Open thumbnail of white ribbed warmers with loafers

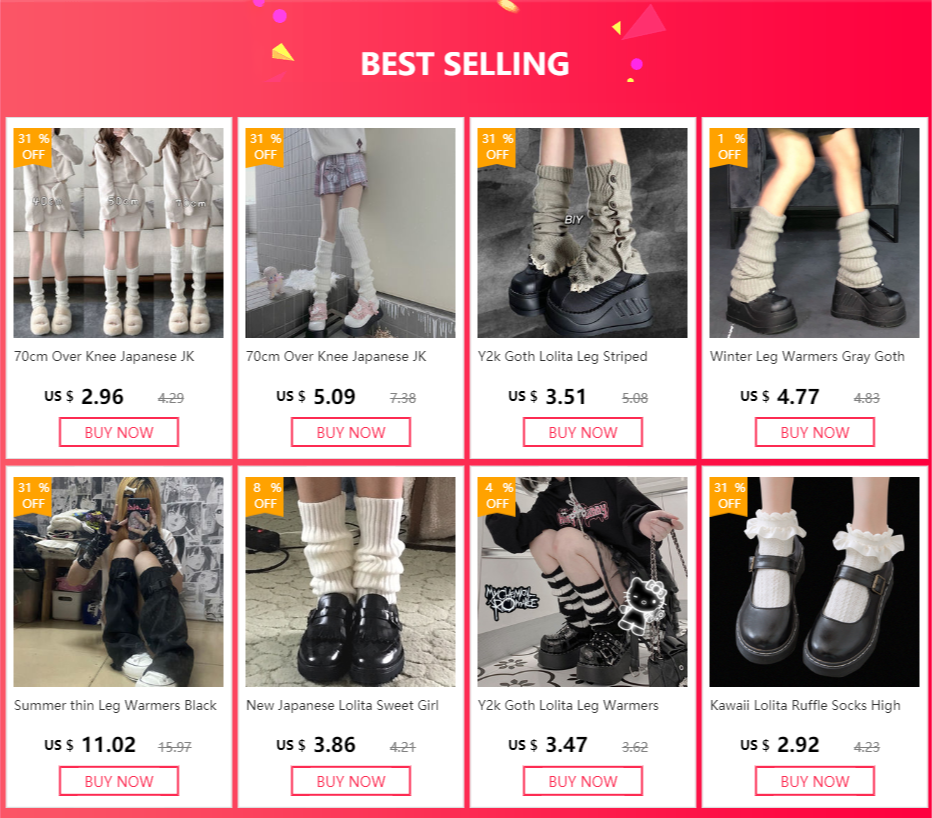click(x=351, y=582)
